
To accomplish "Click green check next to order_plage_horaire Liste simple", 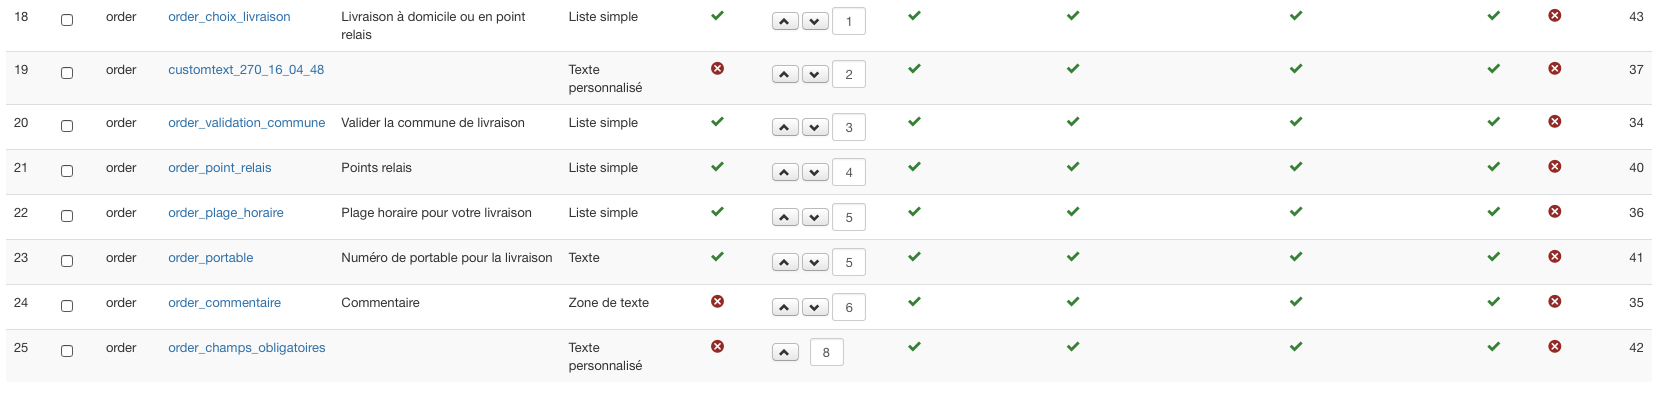I will click(717, 212).
